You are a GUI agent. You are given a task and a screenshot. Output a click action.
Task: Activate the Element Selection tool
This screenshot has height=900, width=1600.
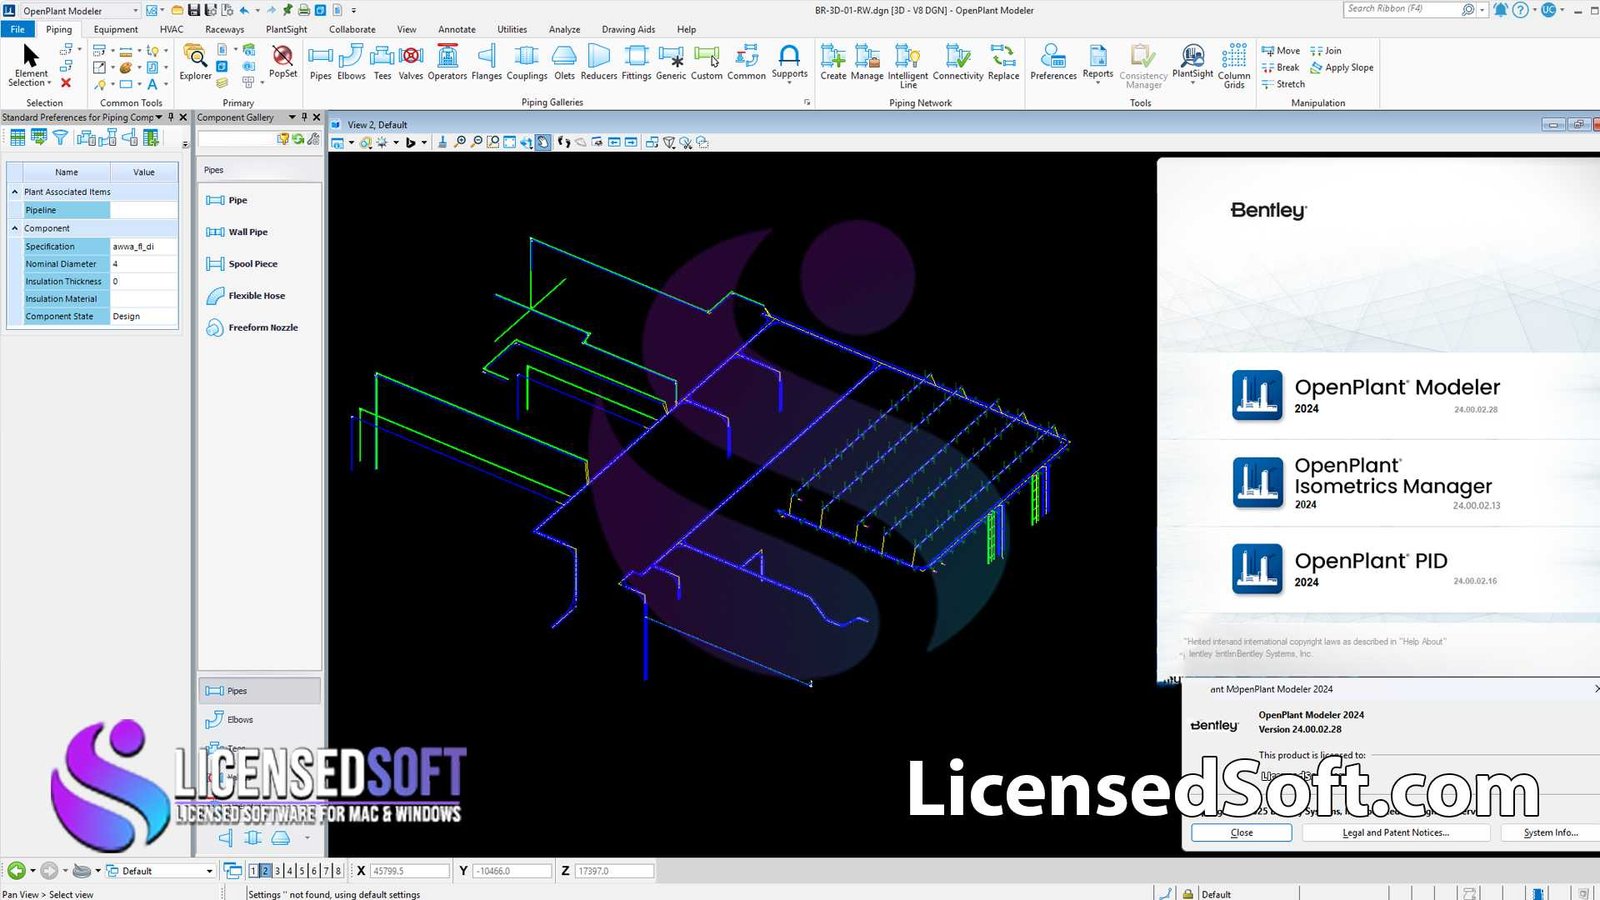(31, 64)
